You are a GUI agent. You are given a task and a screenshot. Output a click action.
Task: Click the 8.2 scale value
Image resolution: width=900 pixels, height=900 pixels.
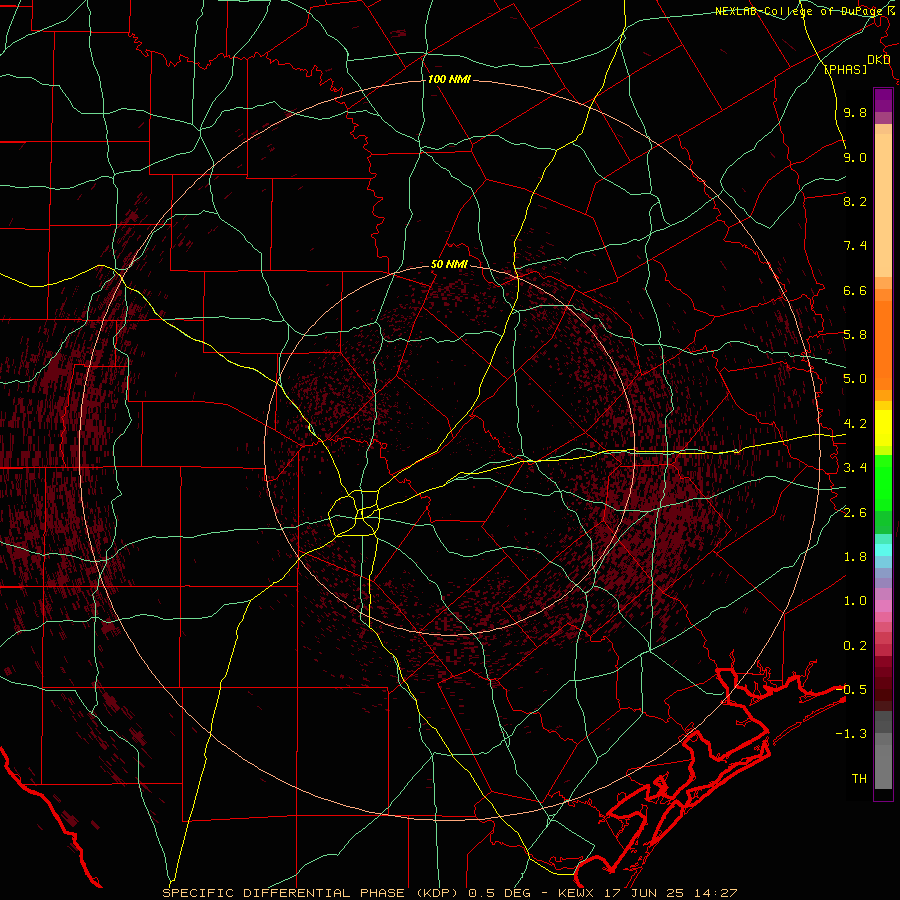pos(855,201)
